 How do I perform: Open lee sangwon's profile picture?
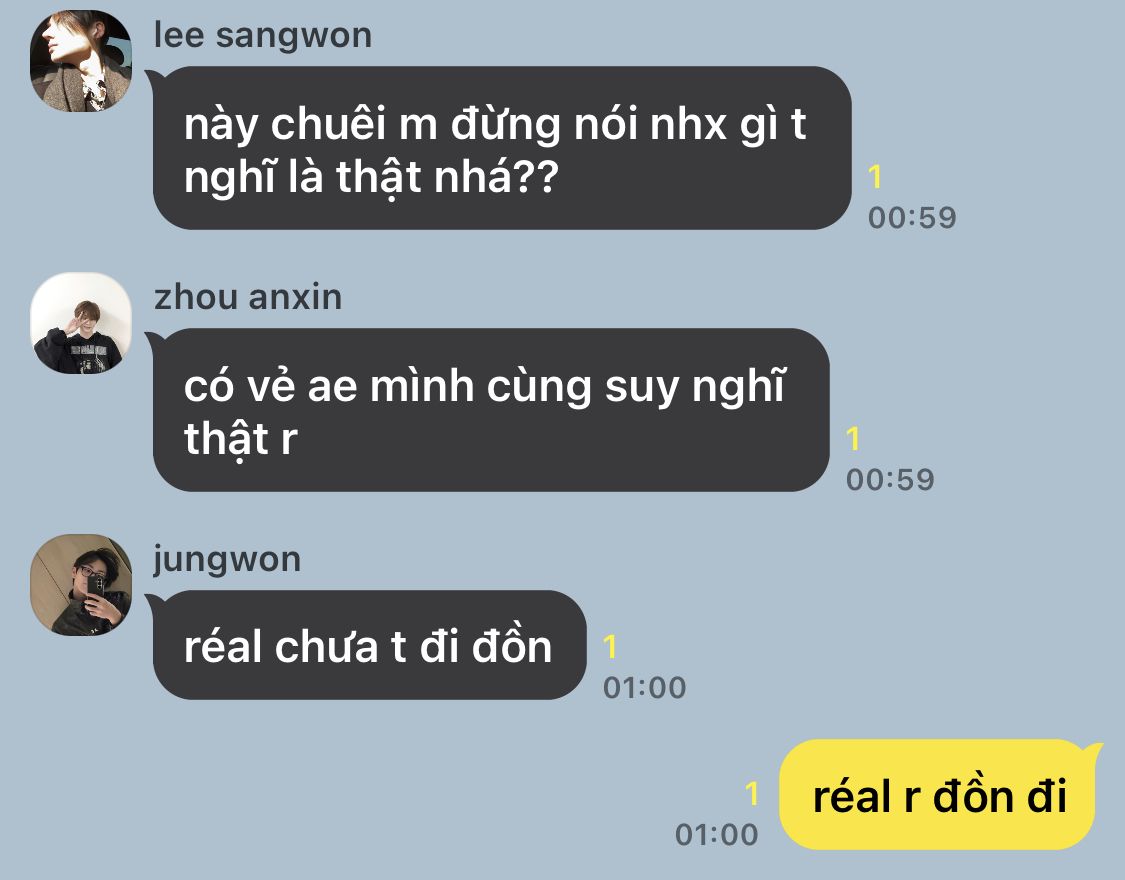click(81, 61)
